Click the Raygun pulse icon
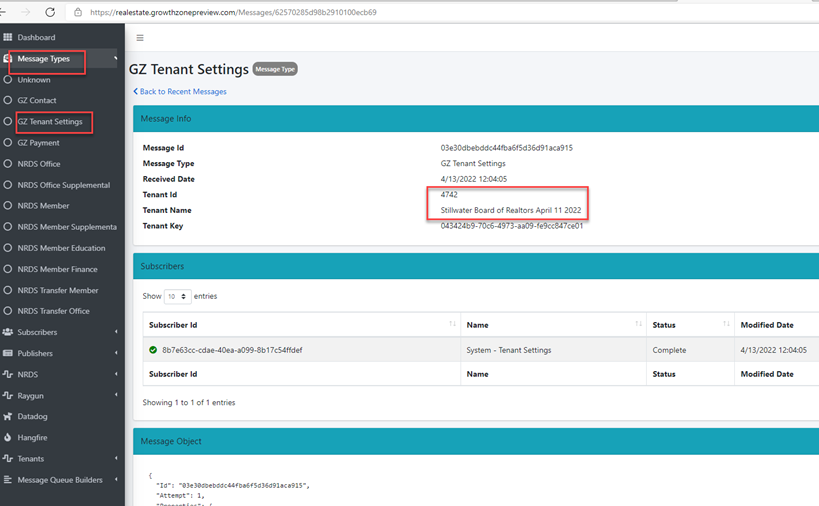 click(8, 396)
